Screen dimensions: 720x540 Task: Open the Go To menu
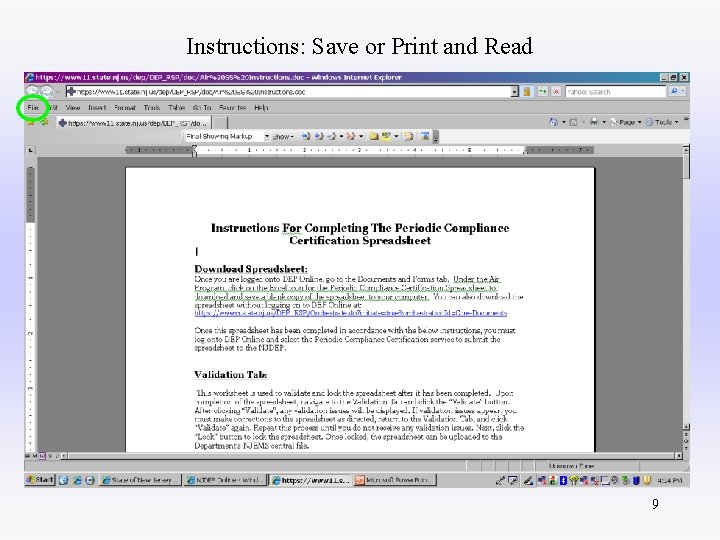202,108
